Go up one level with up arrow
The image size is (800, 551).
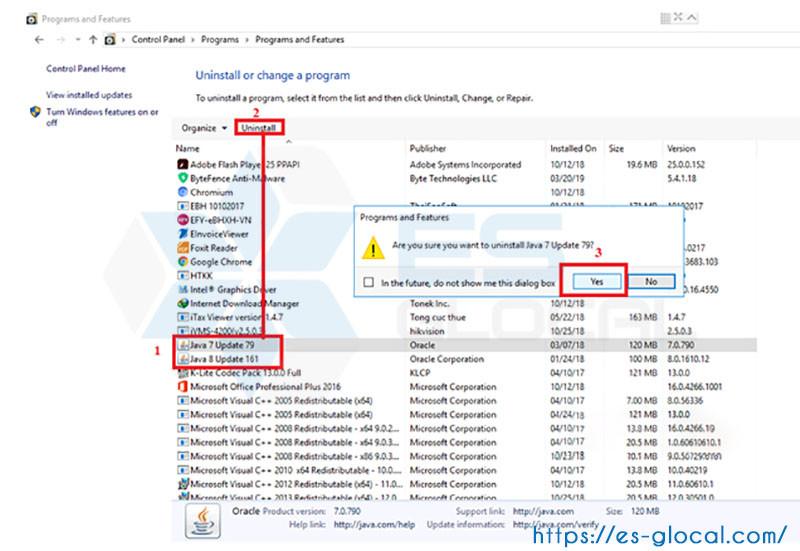(x=93, y=39)
